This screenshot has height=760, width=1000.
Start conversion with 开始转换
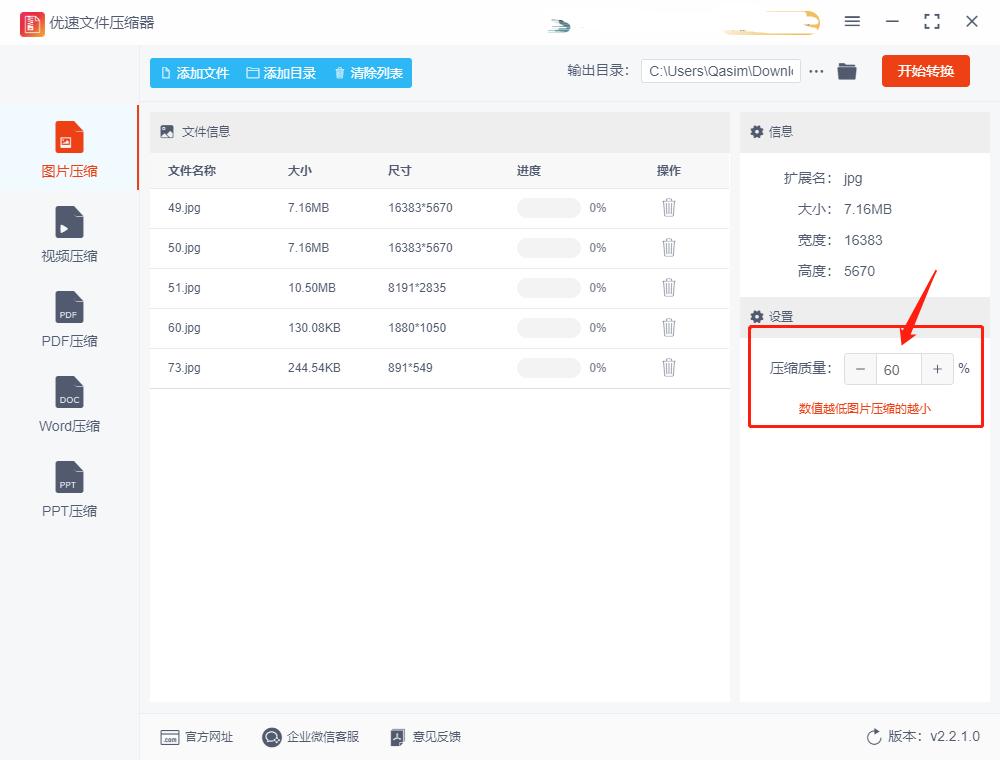pos(925,71)
